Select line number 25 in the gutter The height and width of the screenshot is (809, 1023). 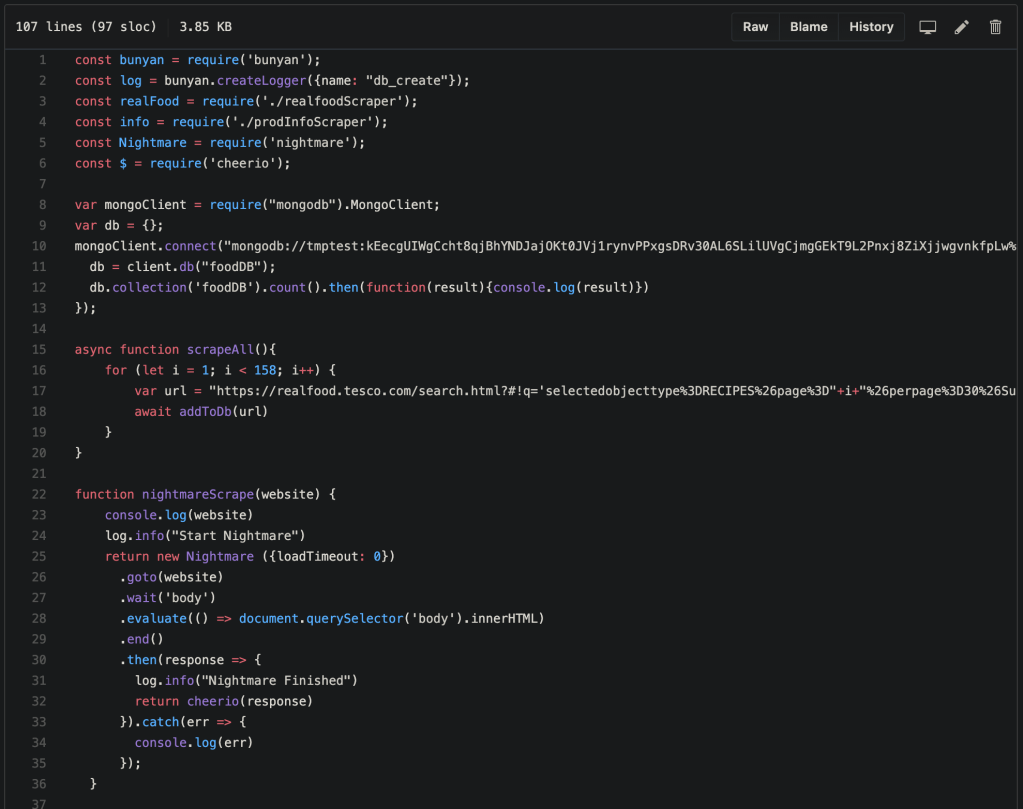[39, 556]
